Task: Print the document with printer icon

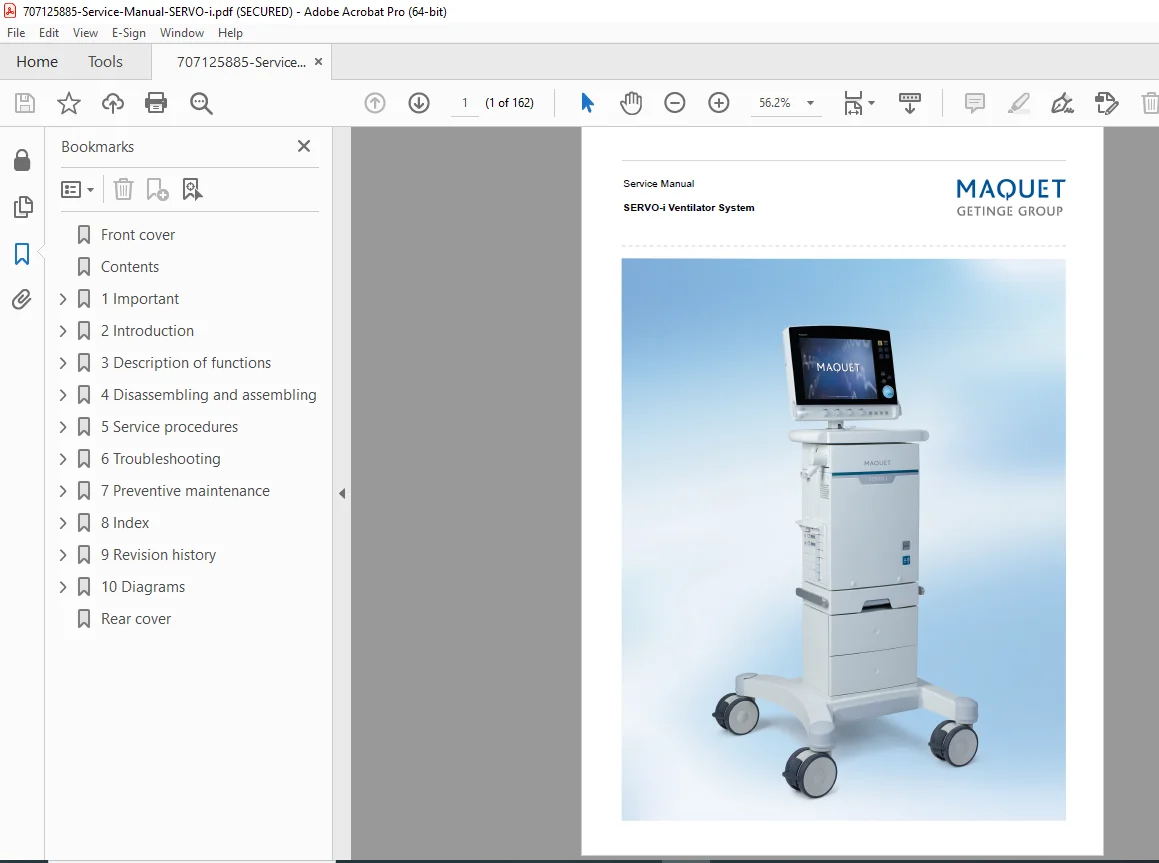Action: pos(156,103)
